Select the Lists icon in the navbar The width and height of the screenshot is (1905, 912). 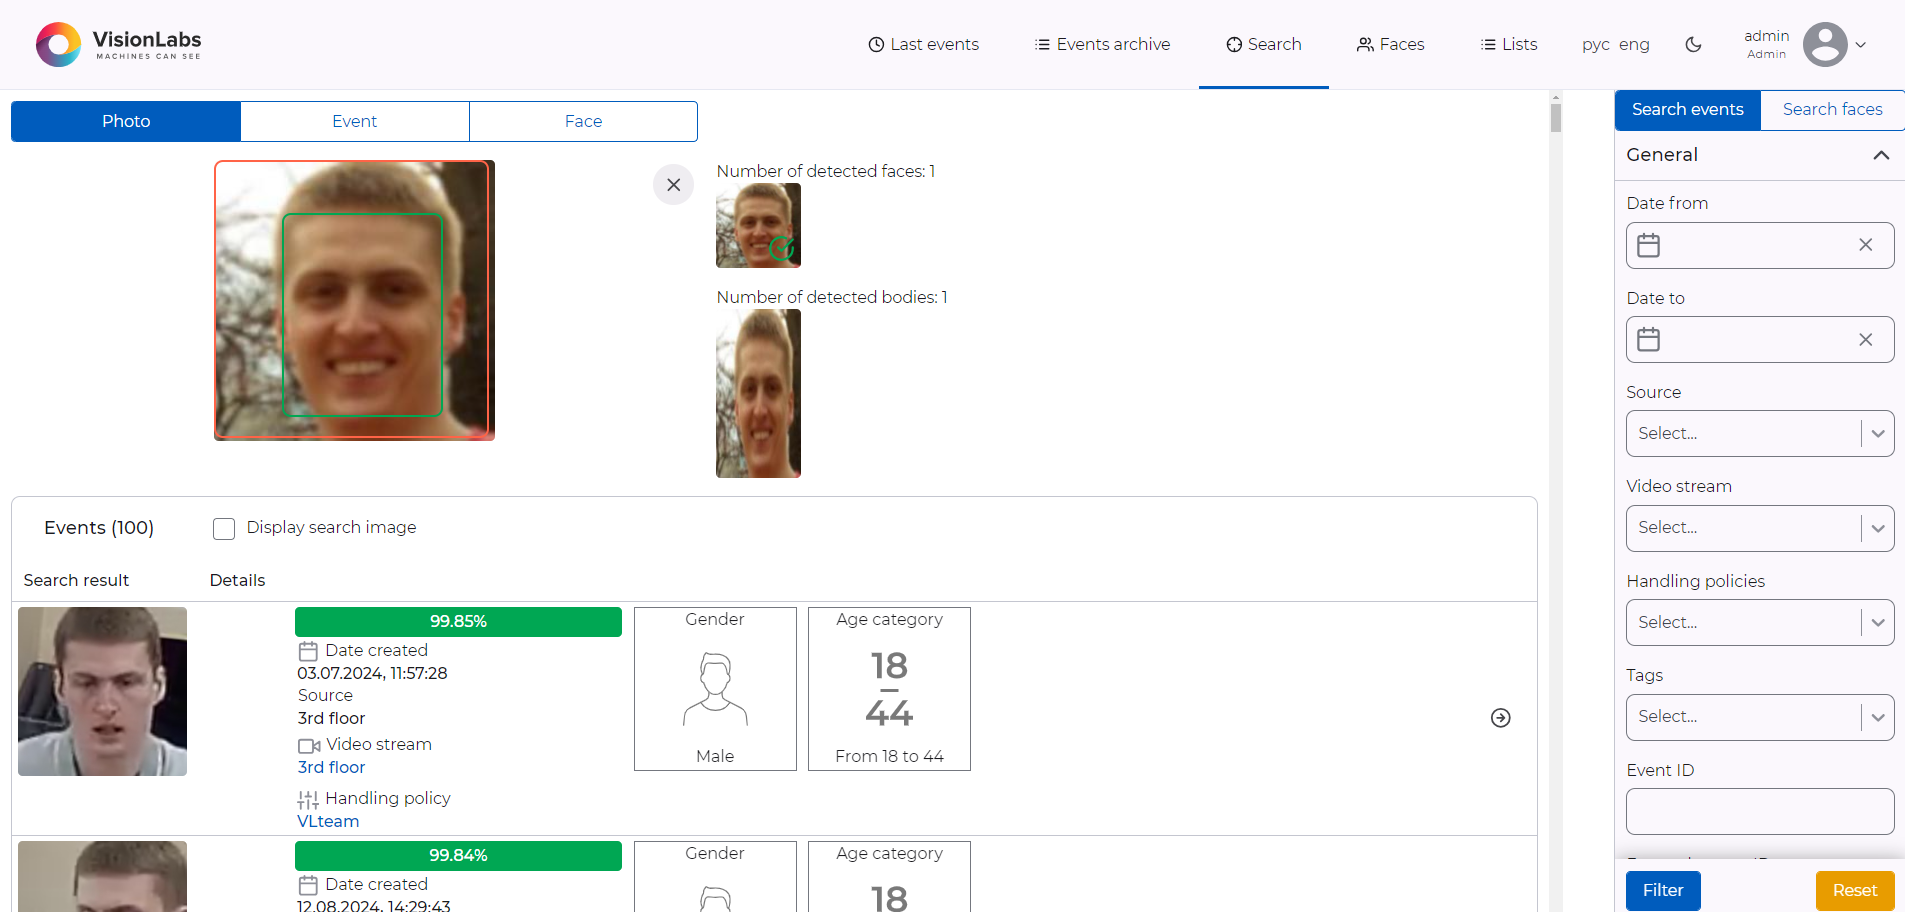tap(1486, 44)
